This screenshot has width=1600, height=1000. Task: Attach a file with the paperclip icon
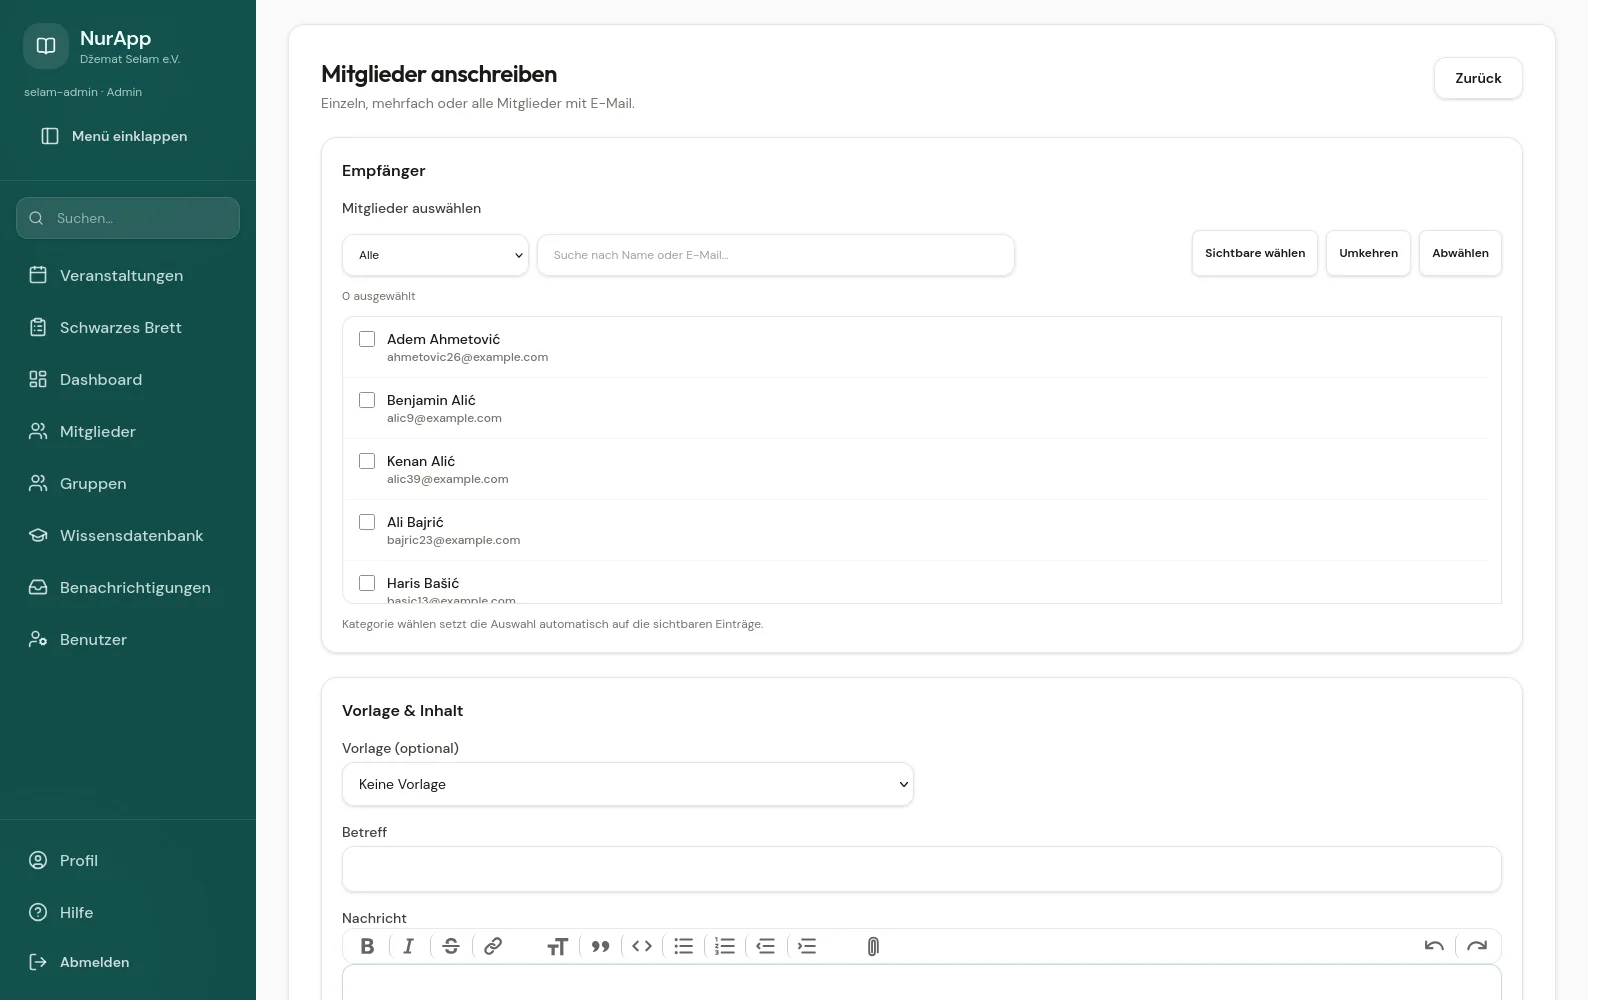click(873, 946)
